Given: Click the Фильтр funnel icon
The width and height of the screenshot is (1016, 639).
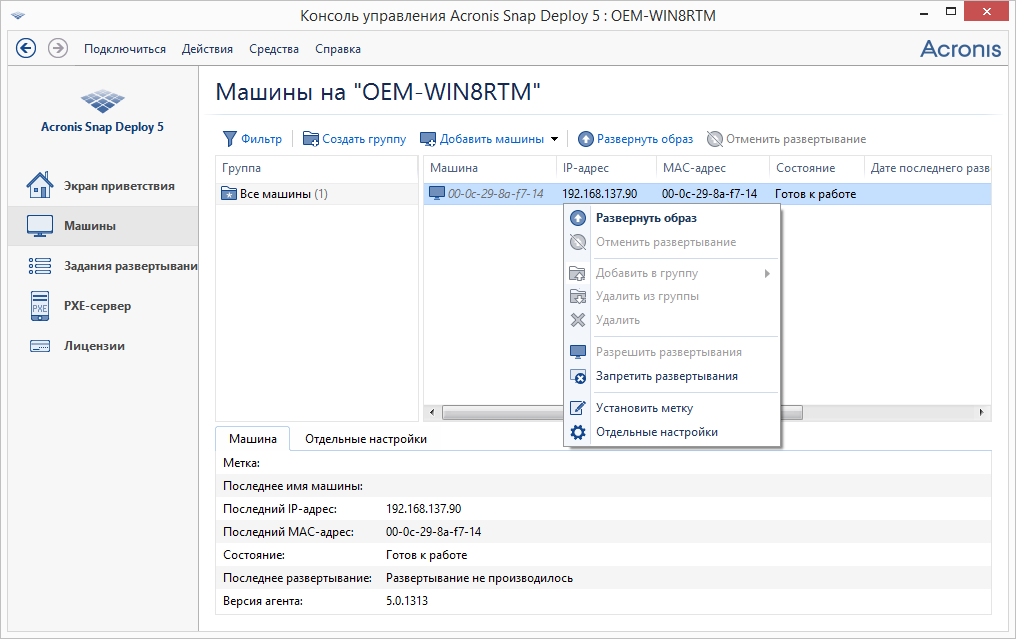Looking at the screenshot, I should tap(229, 139).
